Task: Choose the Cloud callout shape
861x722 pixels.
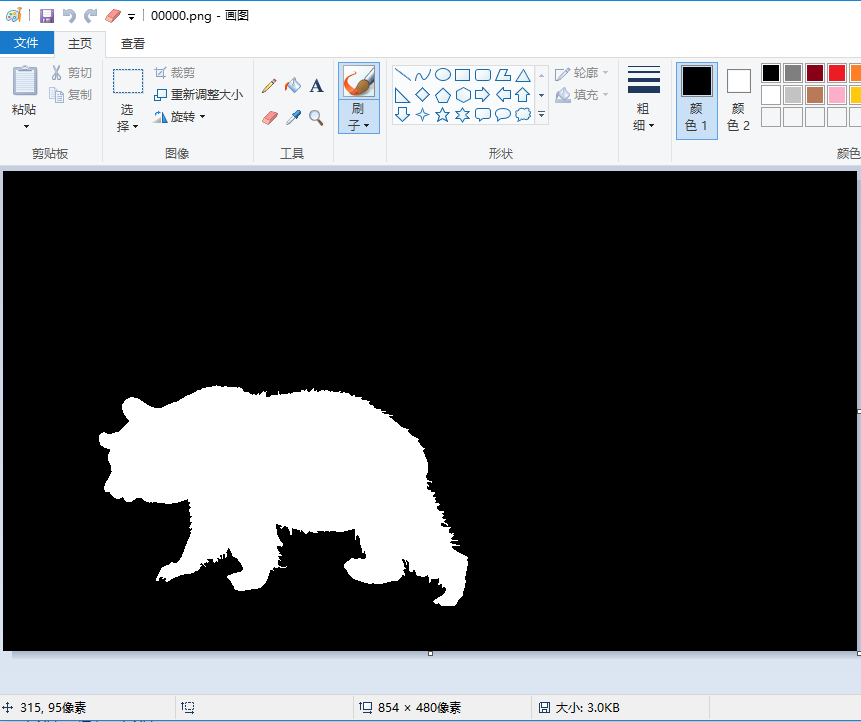Action: tap(523, 115)
